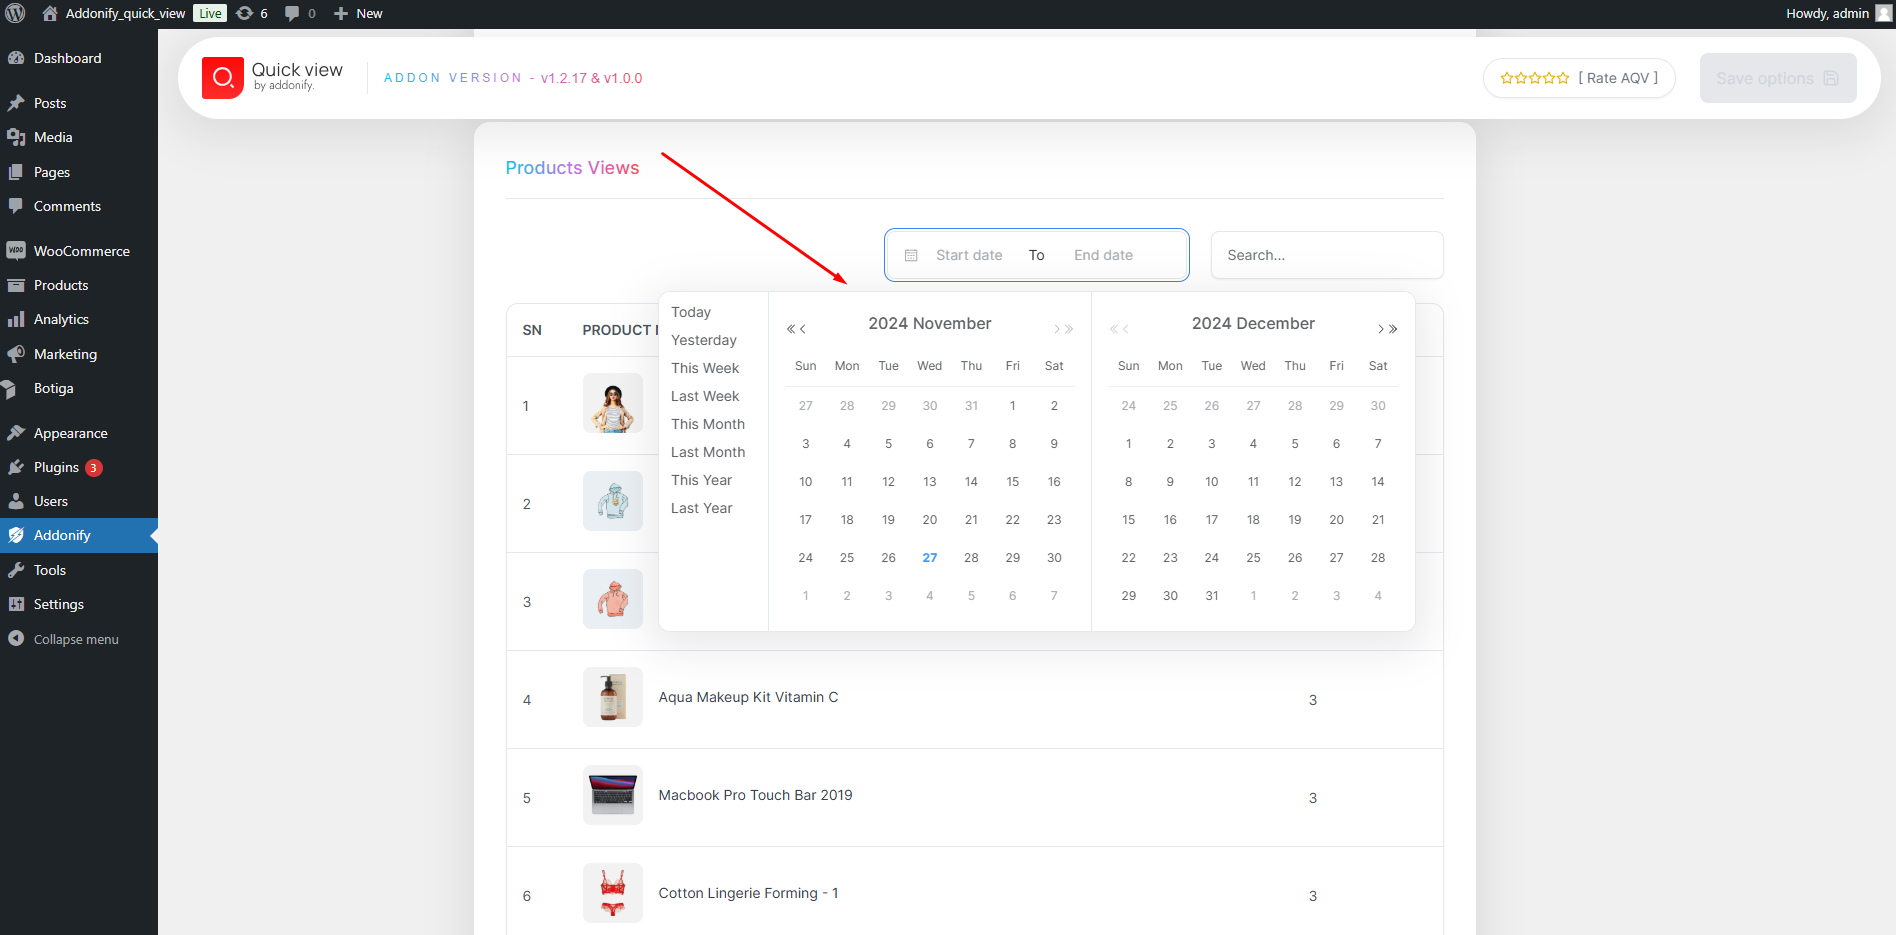Pick December 25 in the calendar
1896x935 pixels.
[1253, 558]
